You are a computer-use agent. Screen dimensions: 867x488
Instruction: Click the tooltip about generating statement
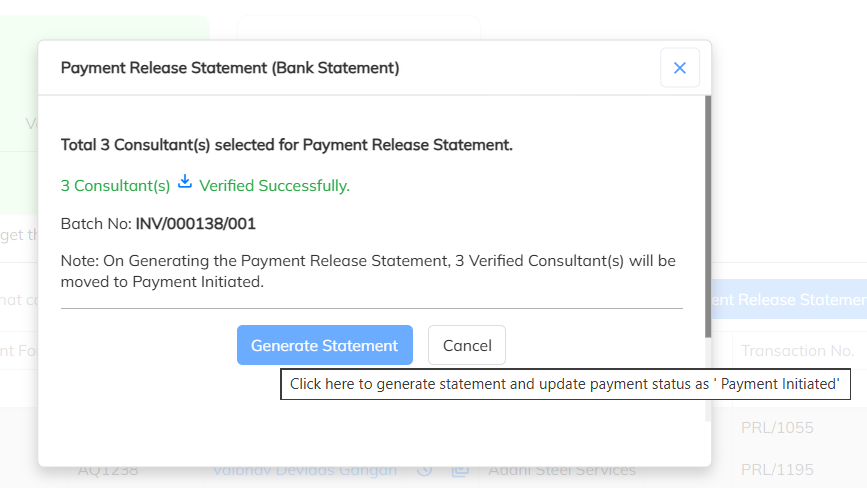click(x=565, y=384)
